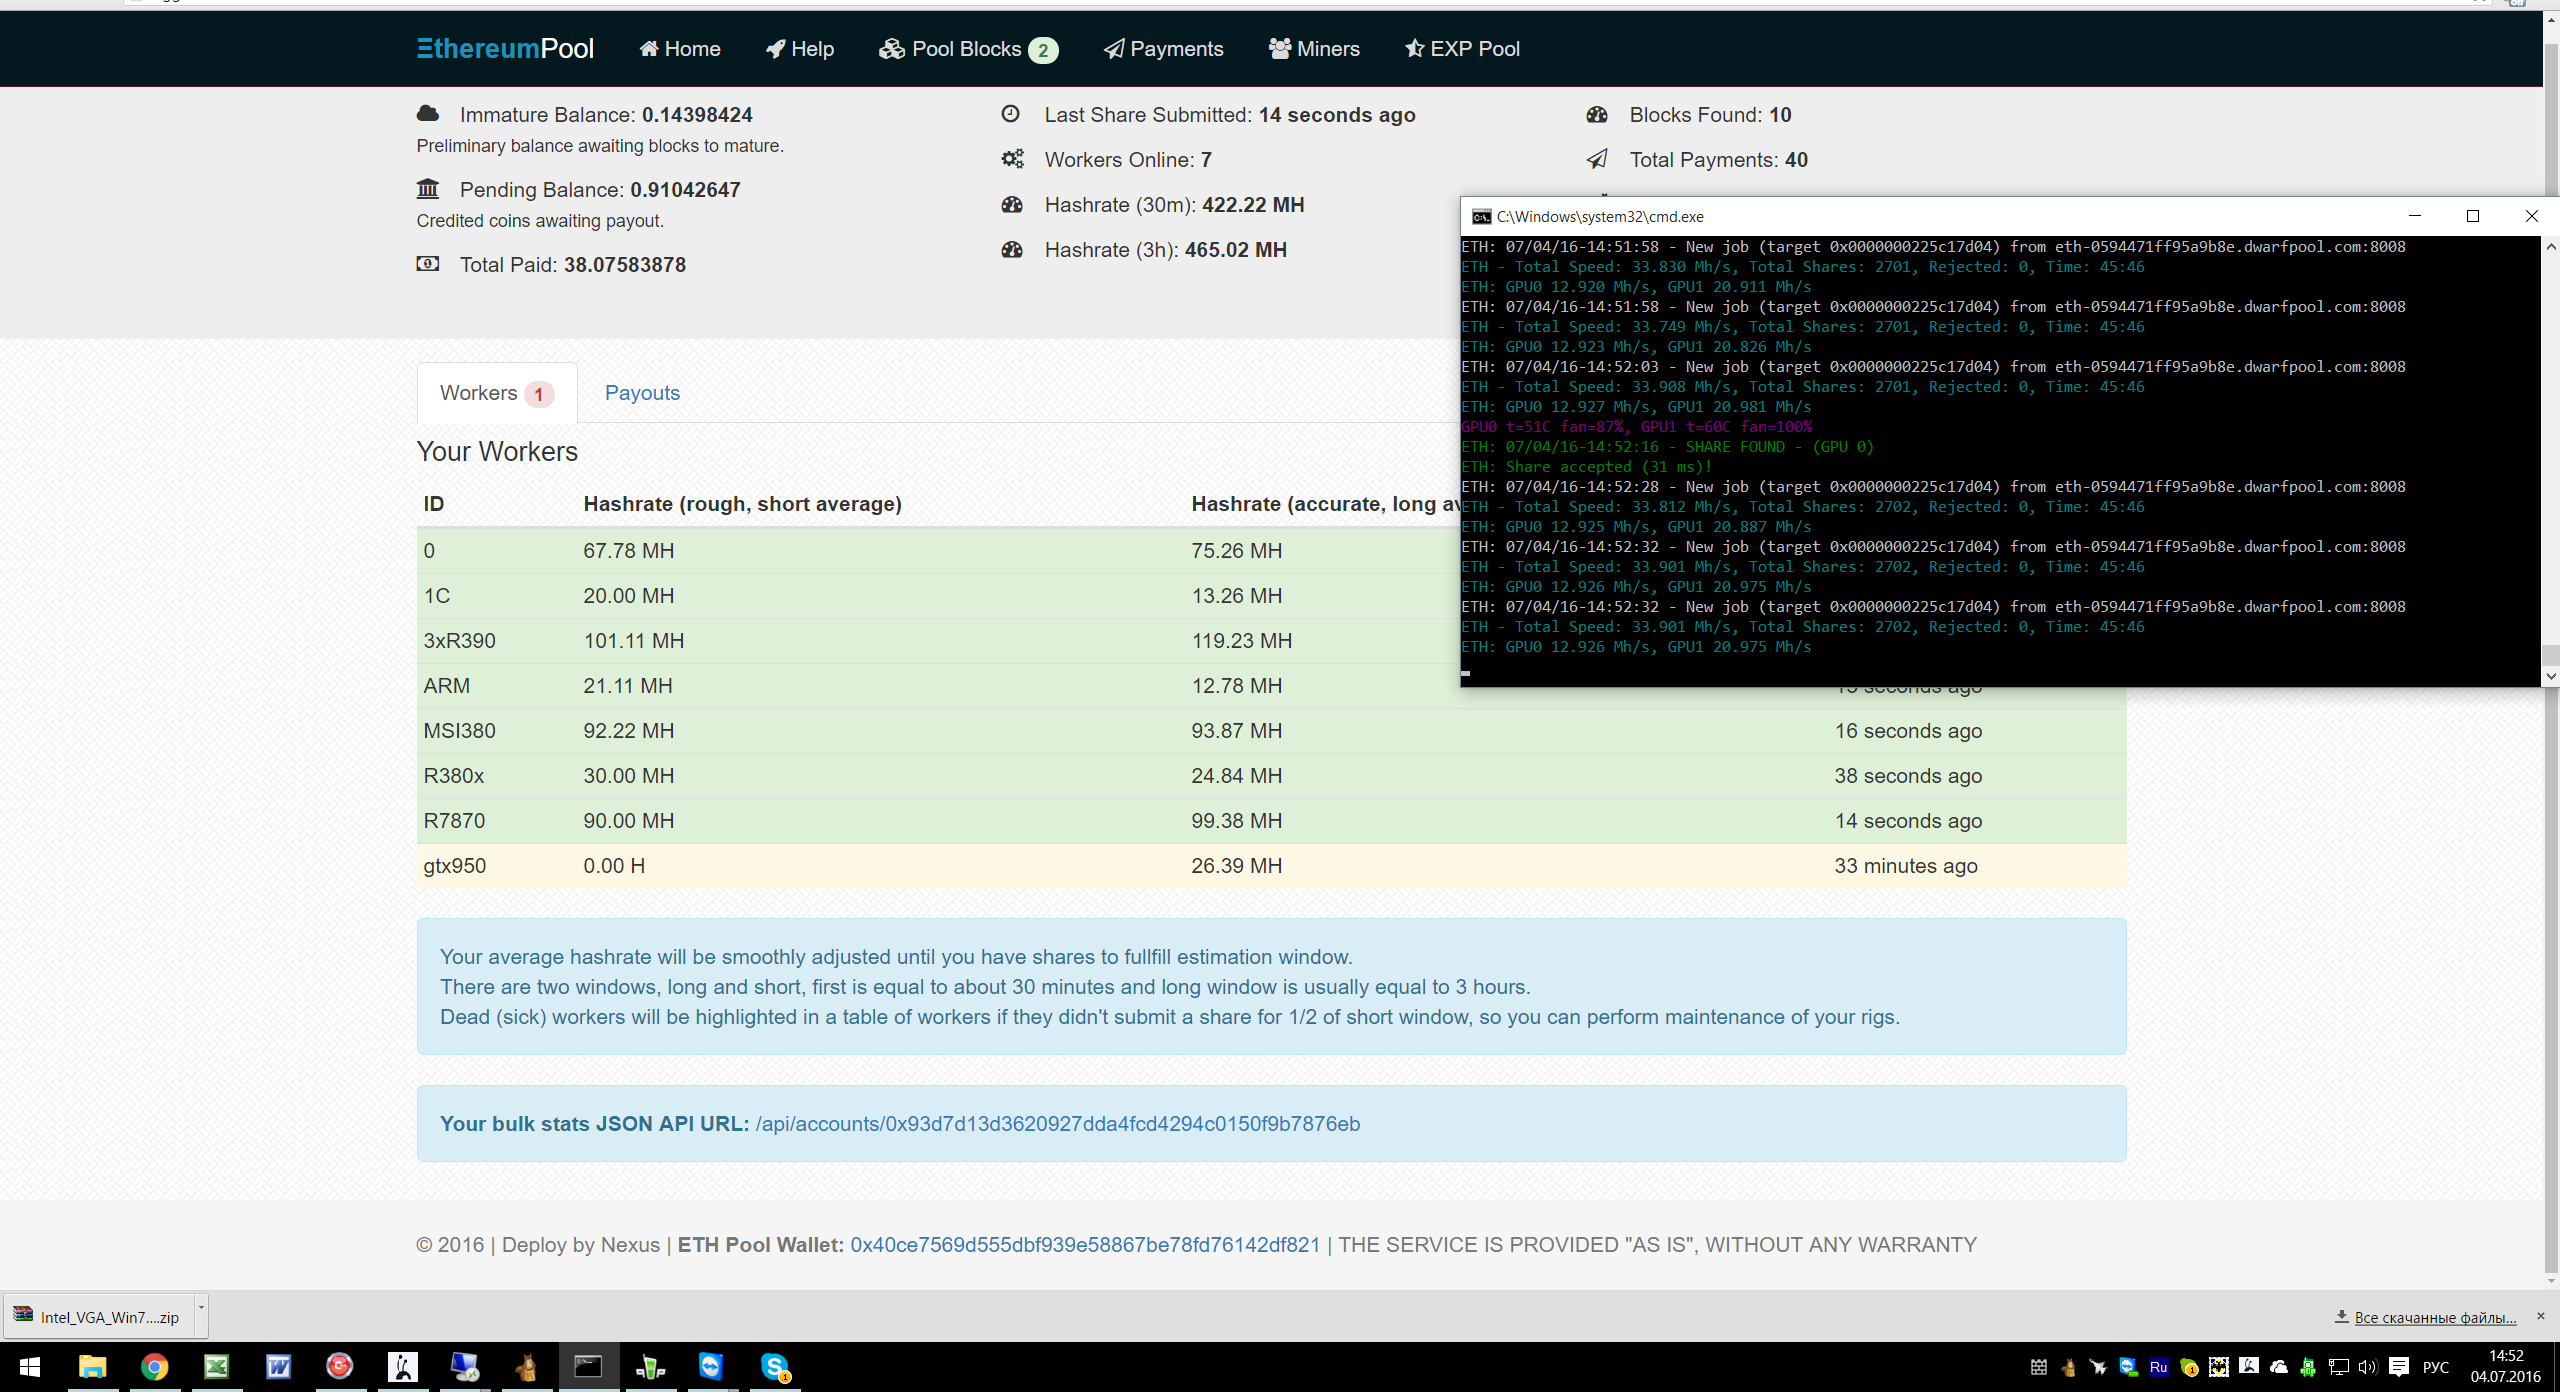Show all downloaded files link
The image size is (2560, 1392).
[2434, 1317]
